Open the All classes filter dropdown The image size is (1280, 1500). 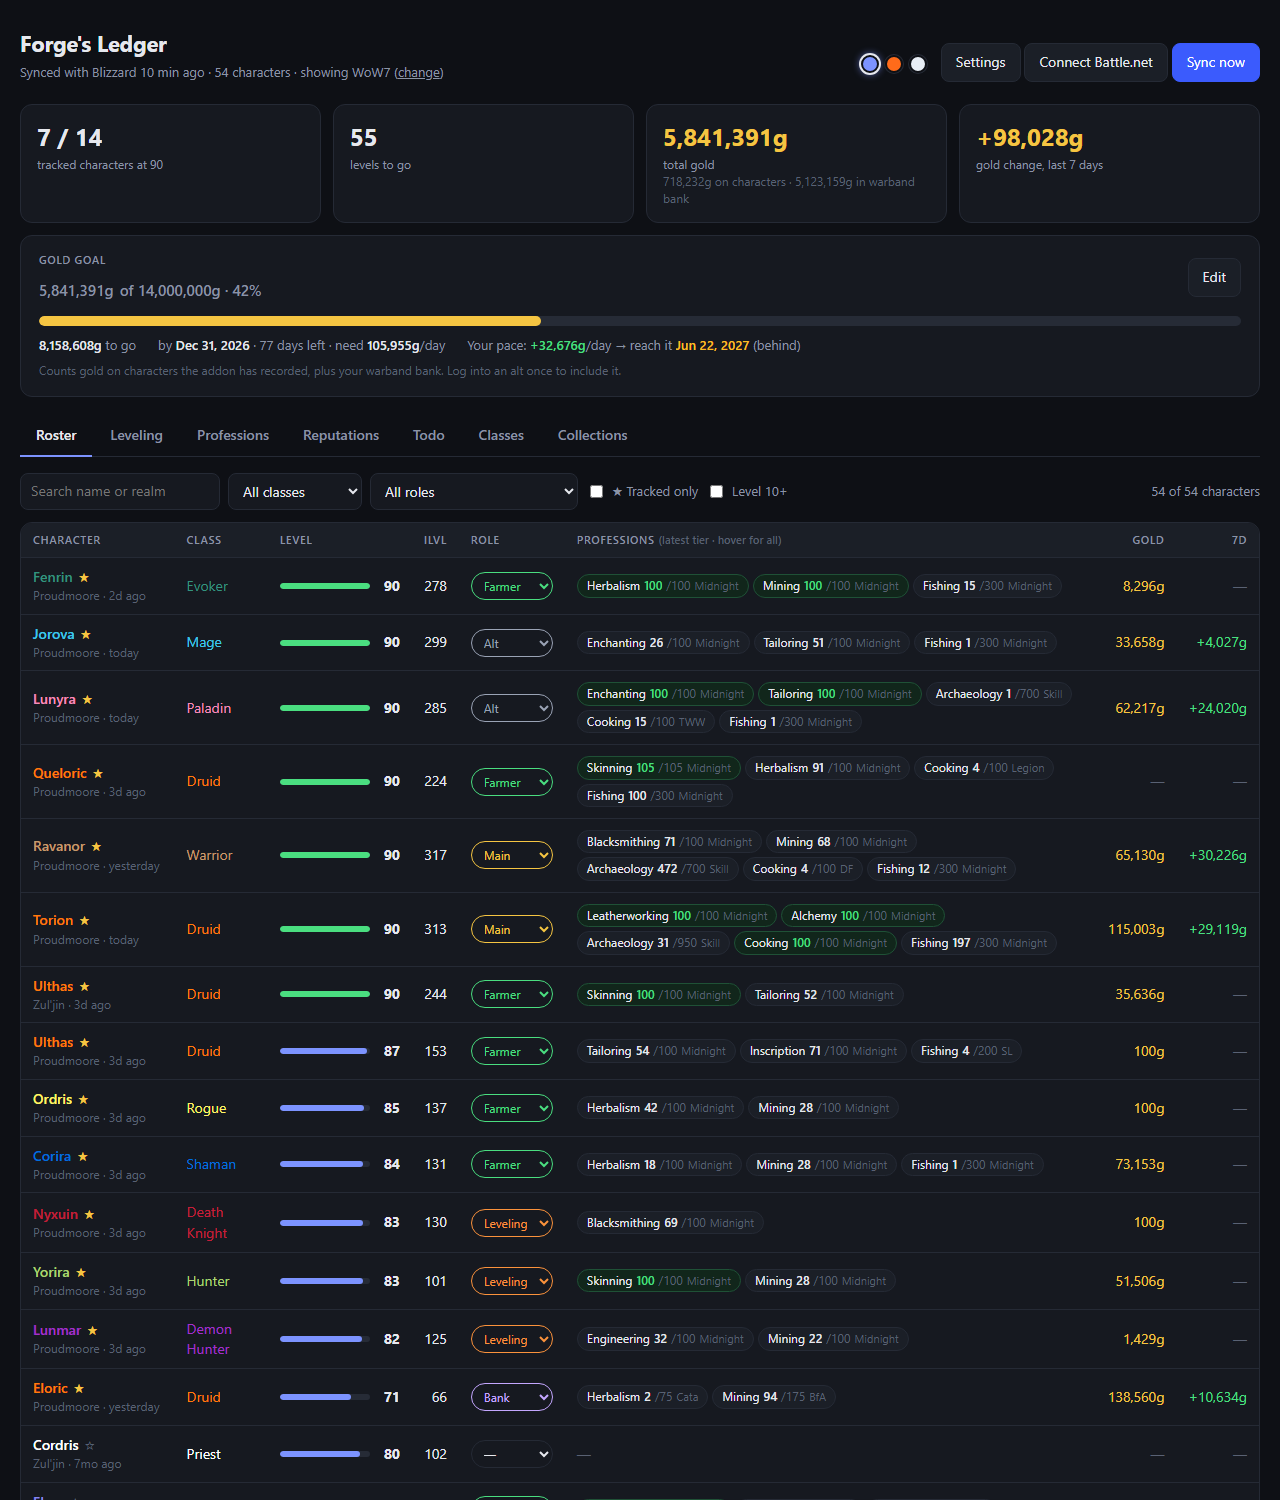click(x=295, y=492)
